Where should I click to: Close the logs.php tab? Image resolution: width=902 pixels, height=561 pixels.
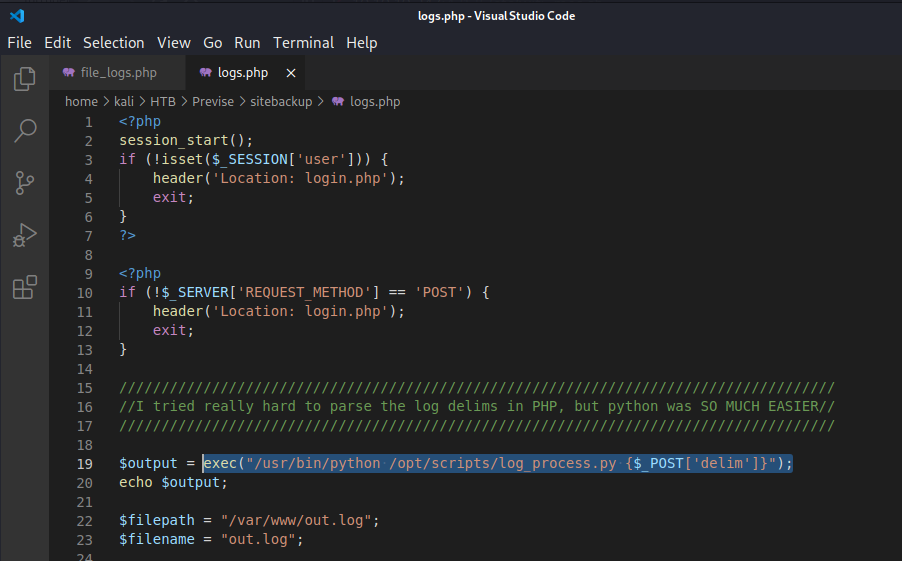point(291,73)
